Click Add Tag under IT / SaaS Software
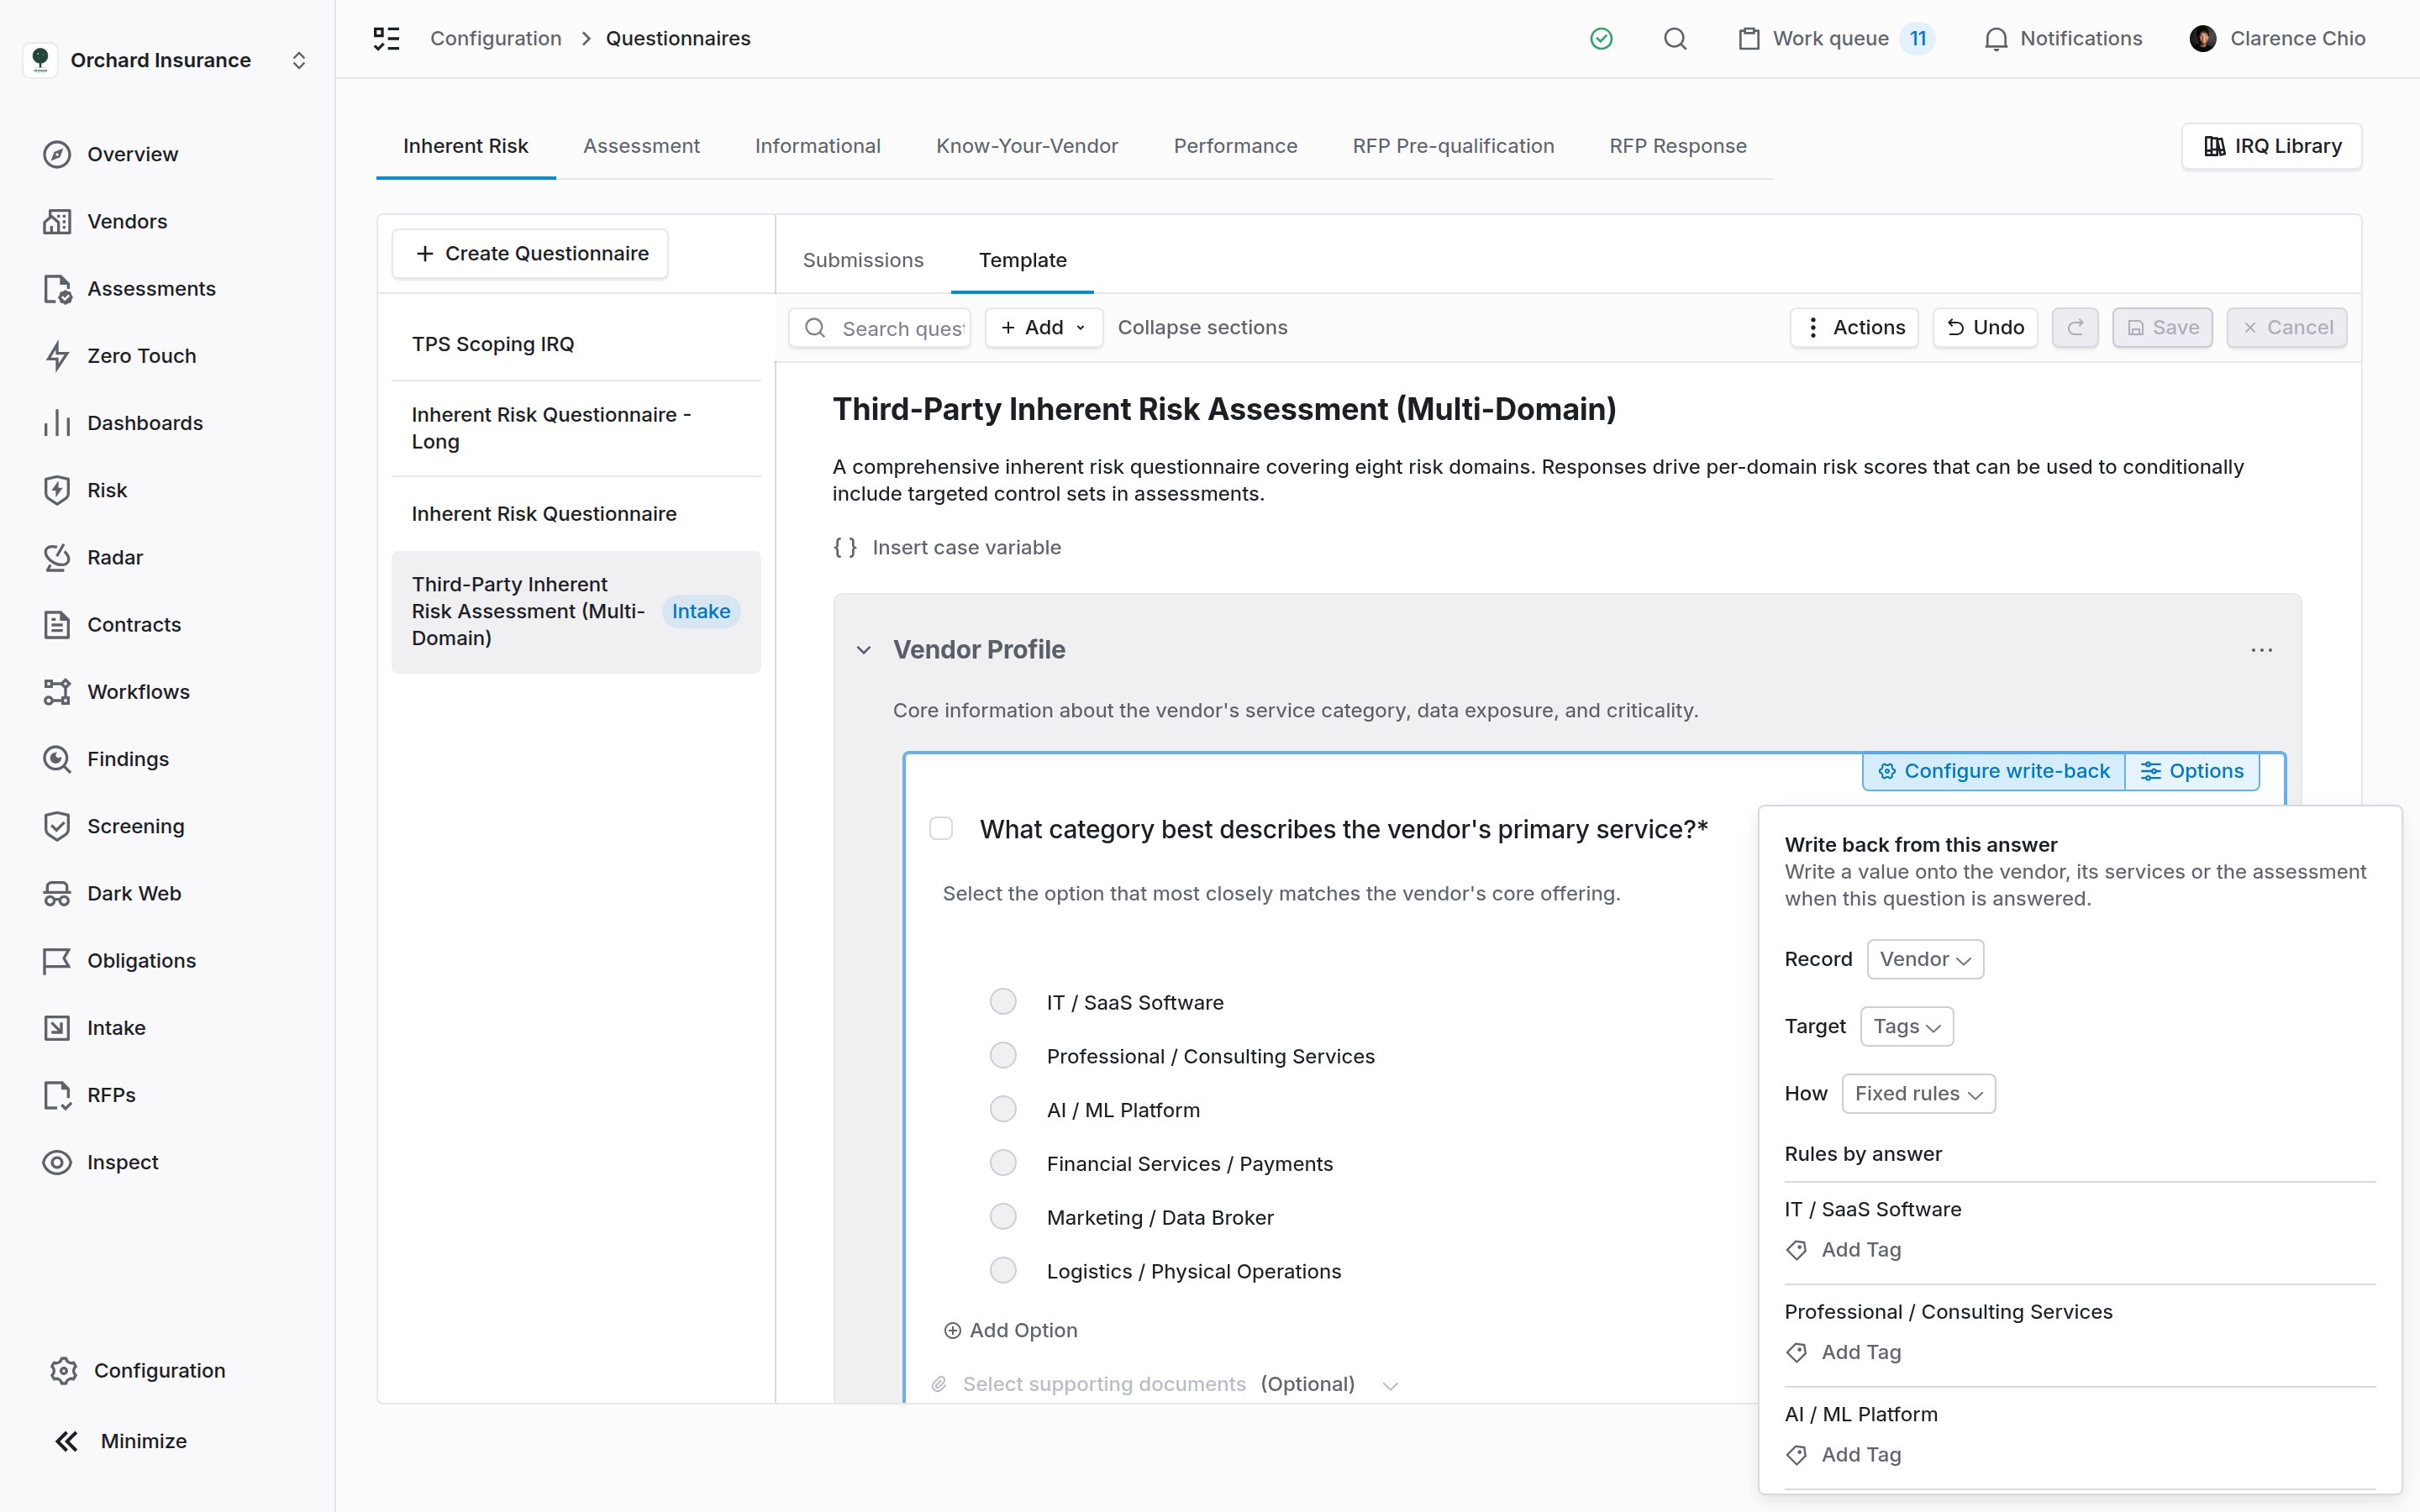 point(1844,1250)
